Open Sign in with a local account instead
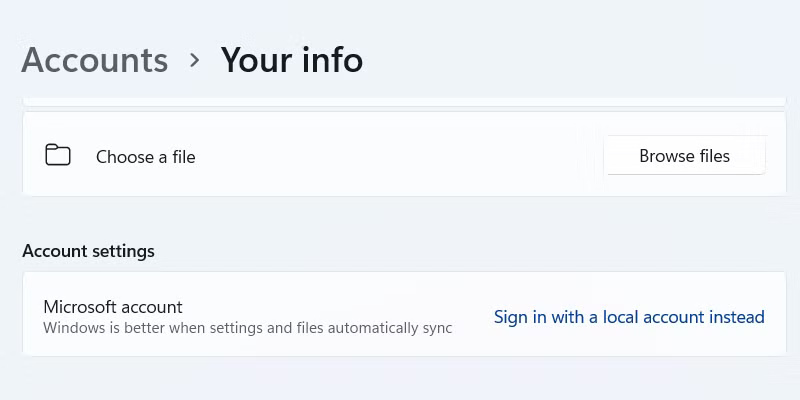800x400 pixels. (629, 317)
